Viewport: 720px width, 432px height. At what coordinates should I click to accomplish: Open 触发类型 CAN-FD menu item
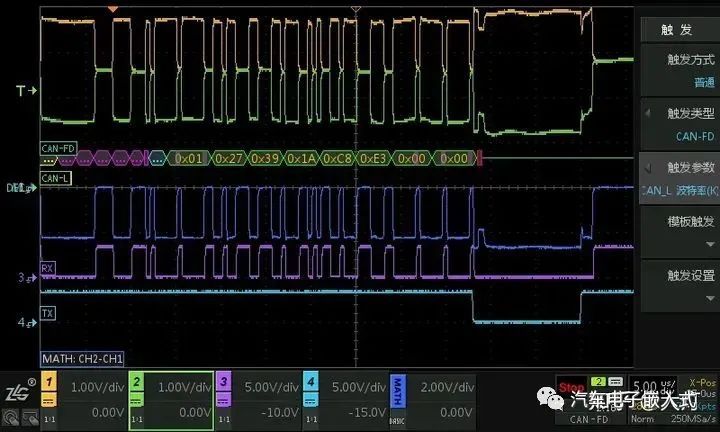pos(681,124)
